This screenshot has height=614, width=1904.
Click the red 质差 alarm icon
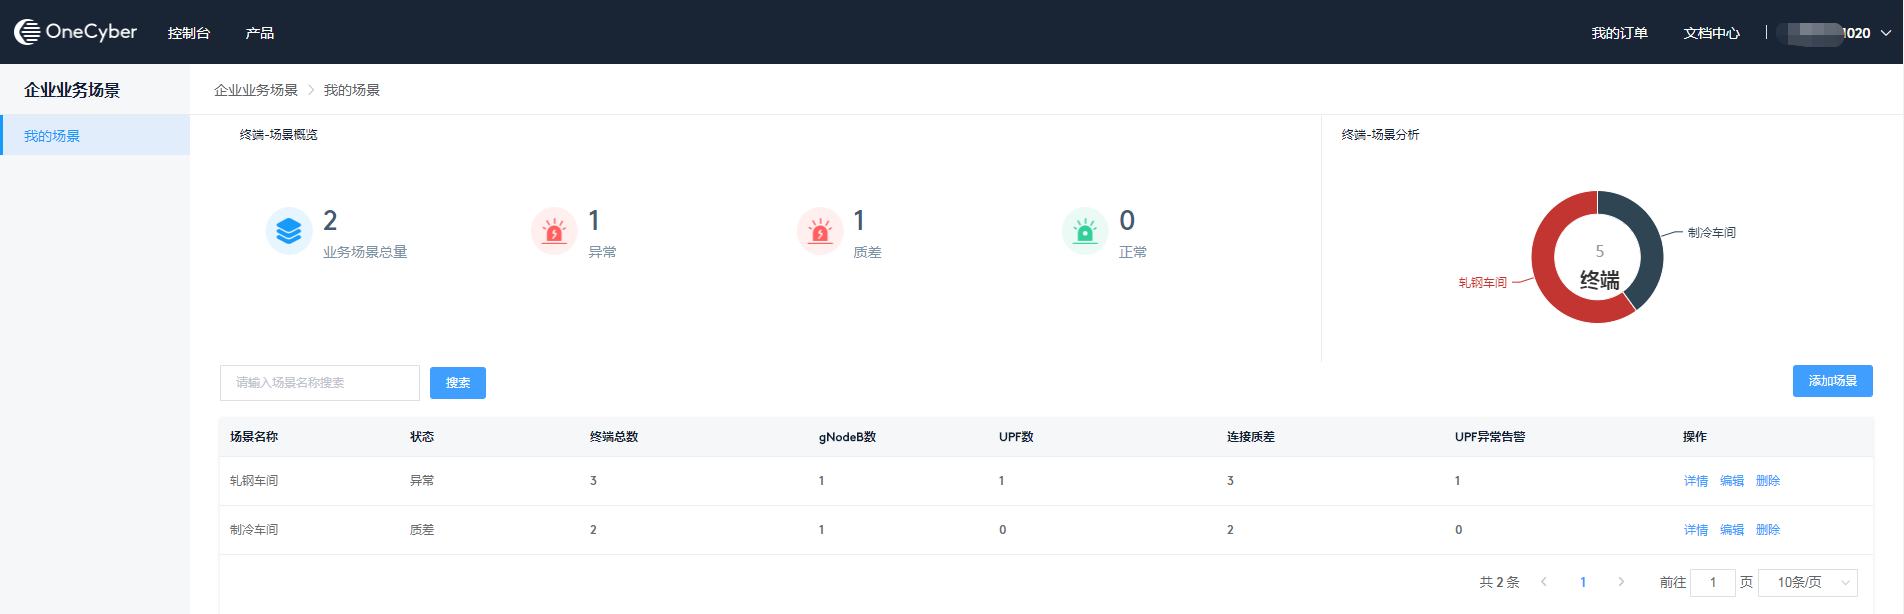[820, 231]
